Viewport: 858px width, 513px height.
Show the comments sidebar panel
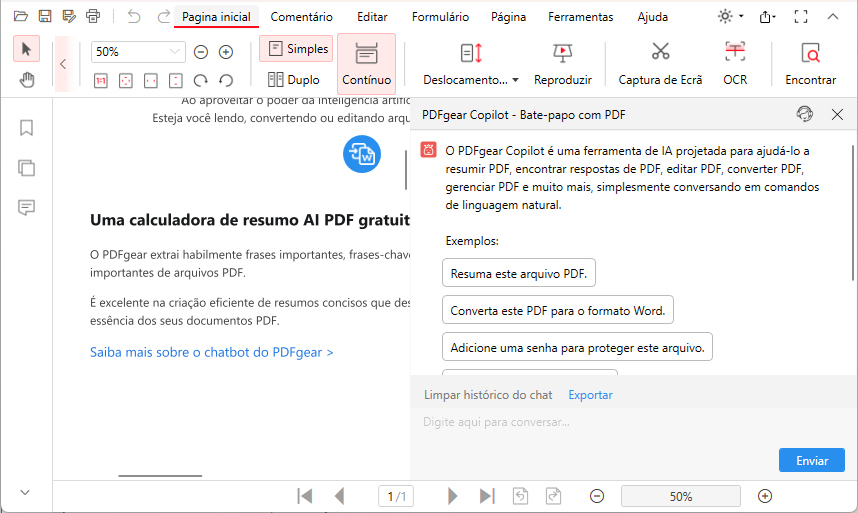(26, 207)
